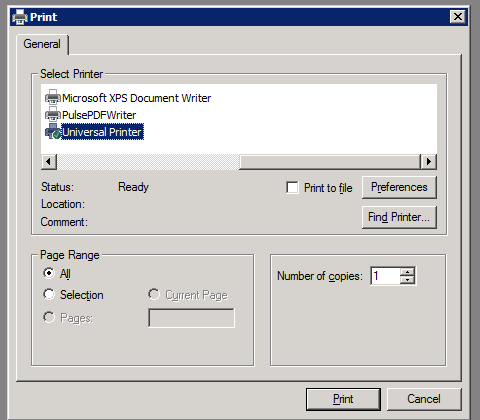
Task: Select the Pages radio button
Action: (49, 317)
